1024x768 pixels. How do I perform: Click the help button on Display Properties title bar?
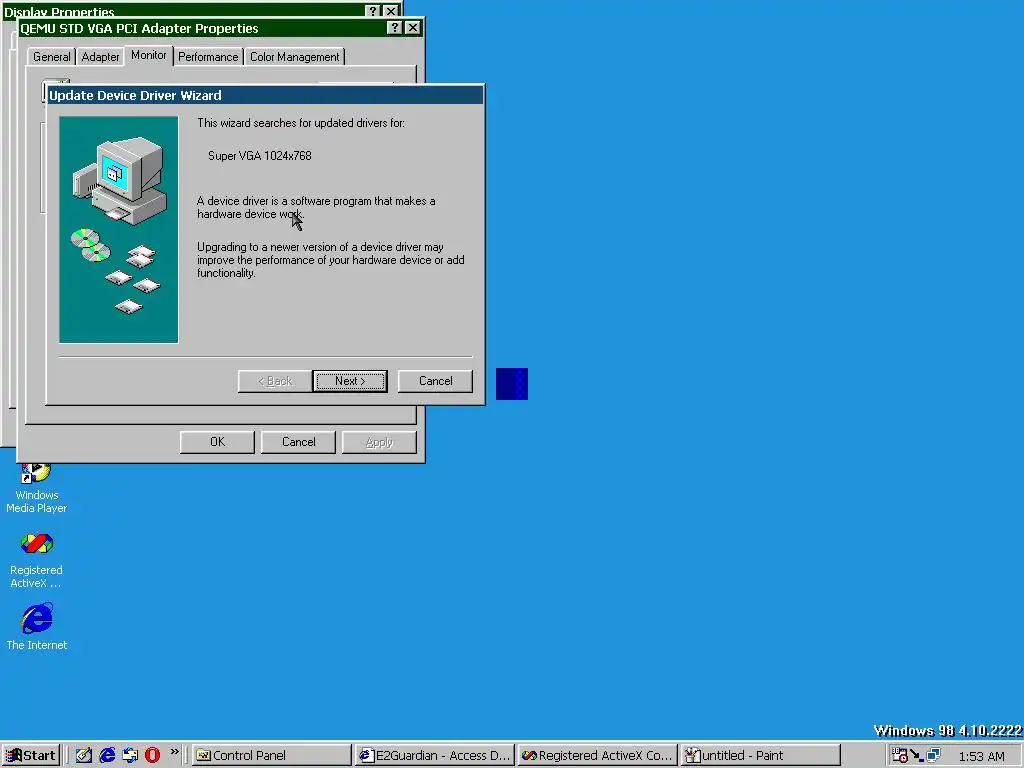373,10
